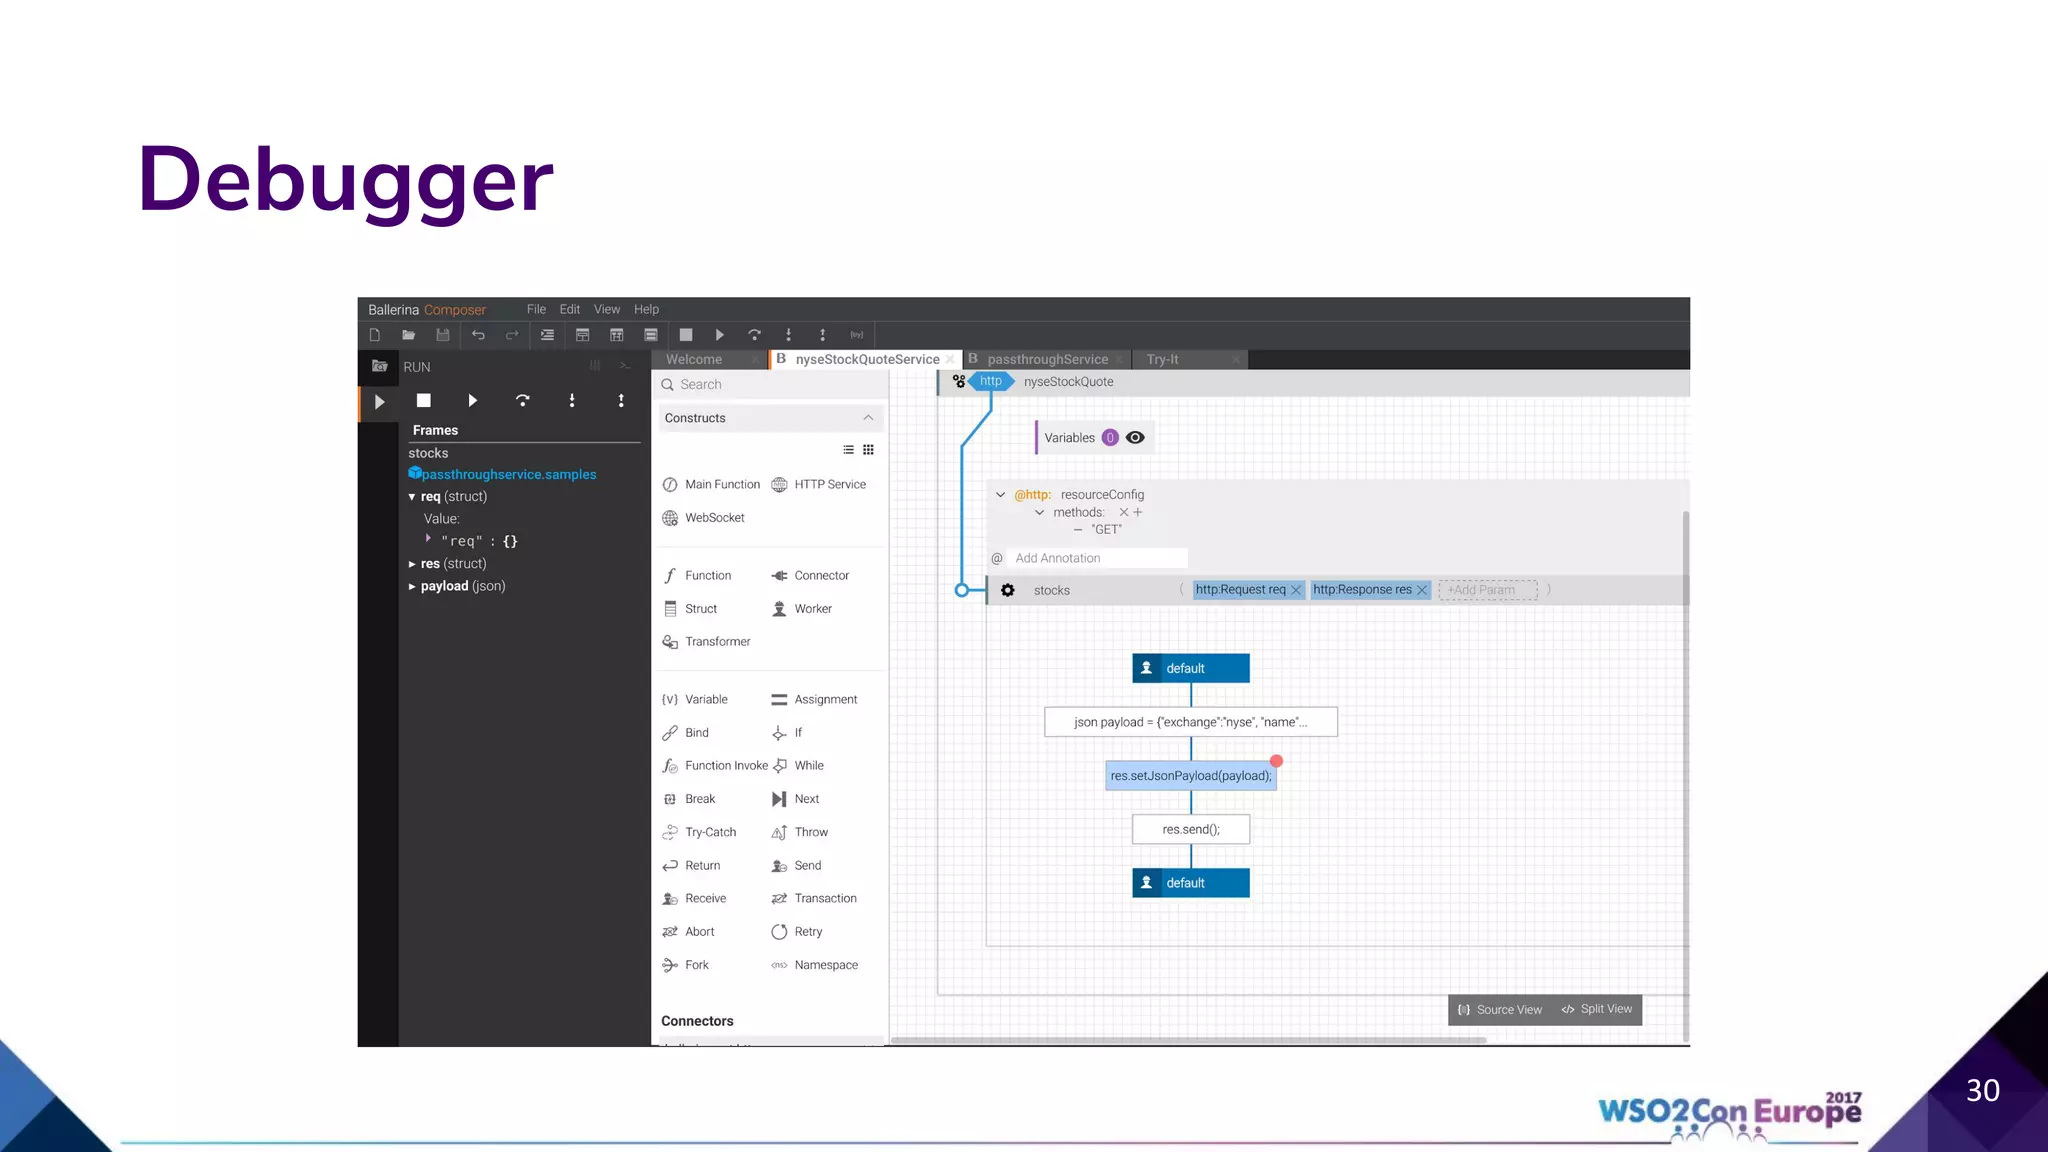
Task: Open the Help menu
Action: pyautogui.click(x=646, y=309)
